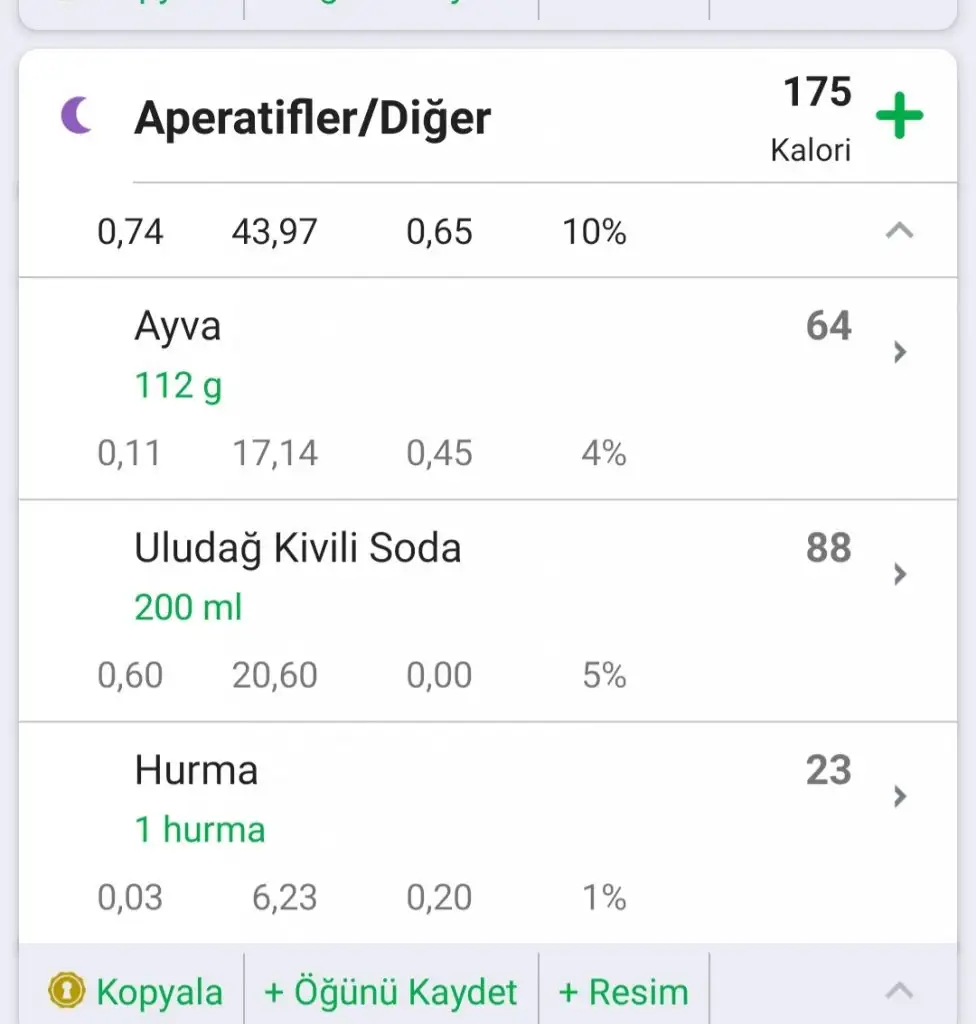This screenshot has height=1024, width=976.
Task: Collapse the meal using the bottom chevron
Action: pyautogui.click(x=900, y=990)
